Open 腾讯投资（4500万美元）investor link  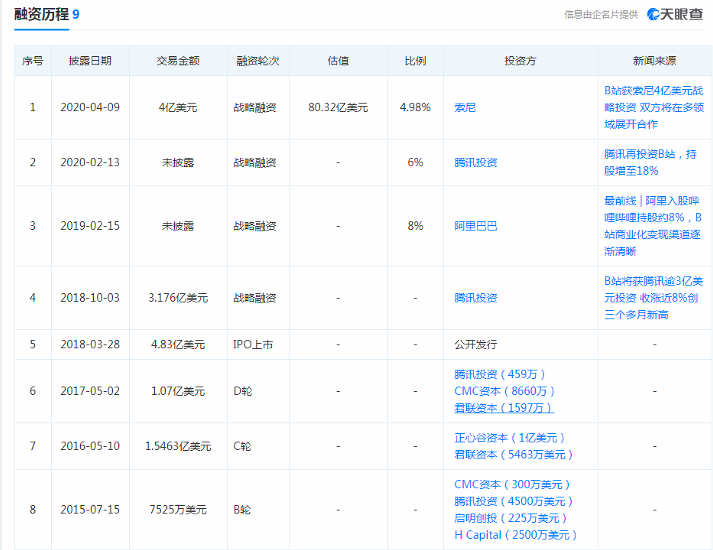pos(513,502)
